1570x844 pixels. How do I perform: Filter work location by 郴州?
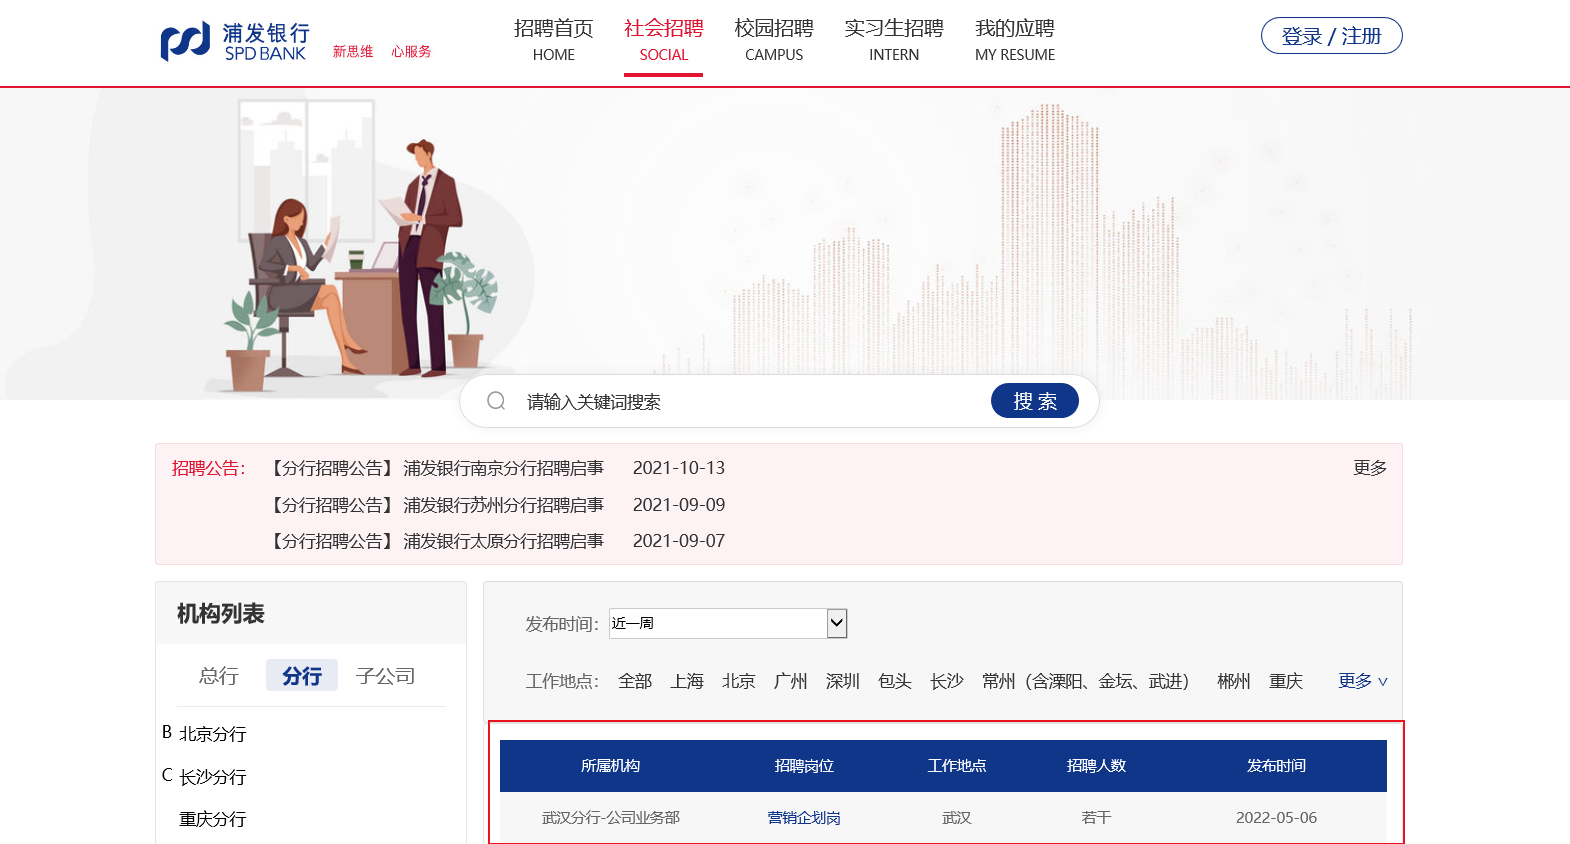coord(1234,681)
